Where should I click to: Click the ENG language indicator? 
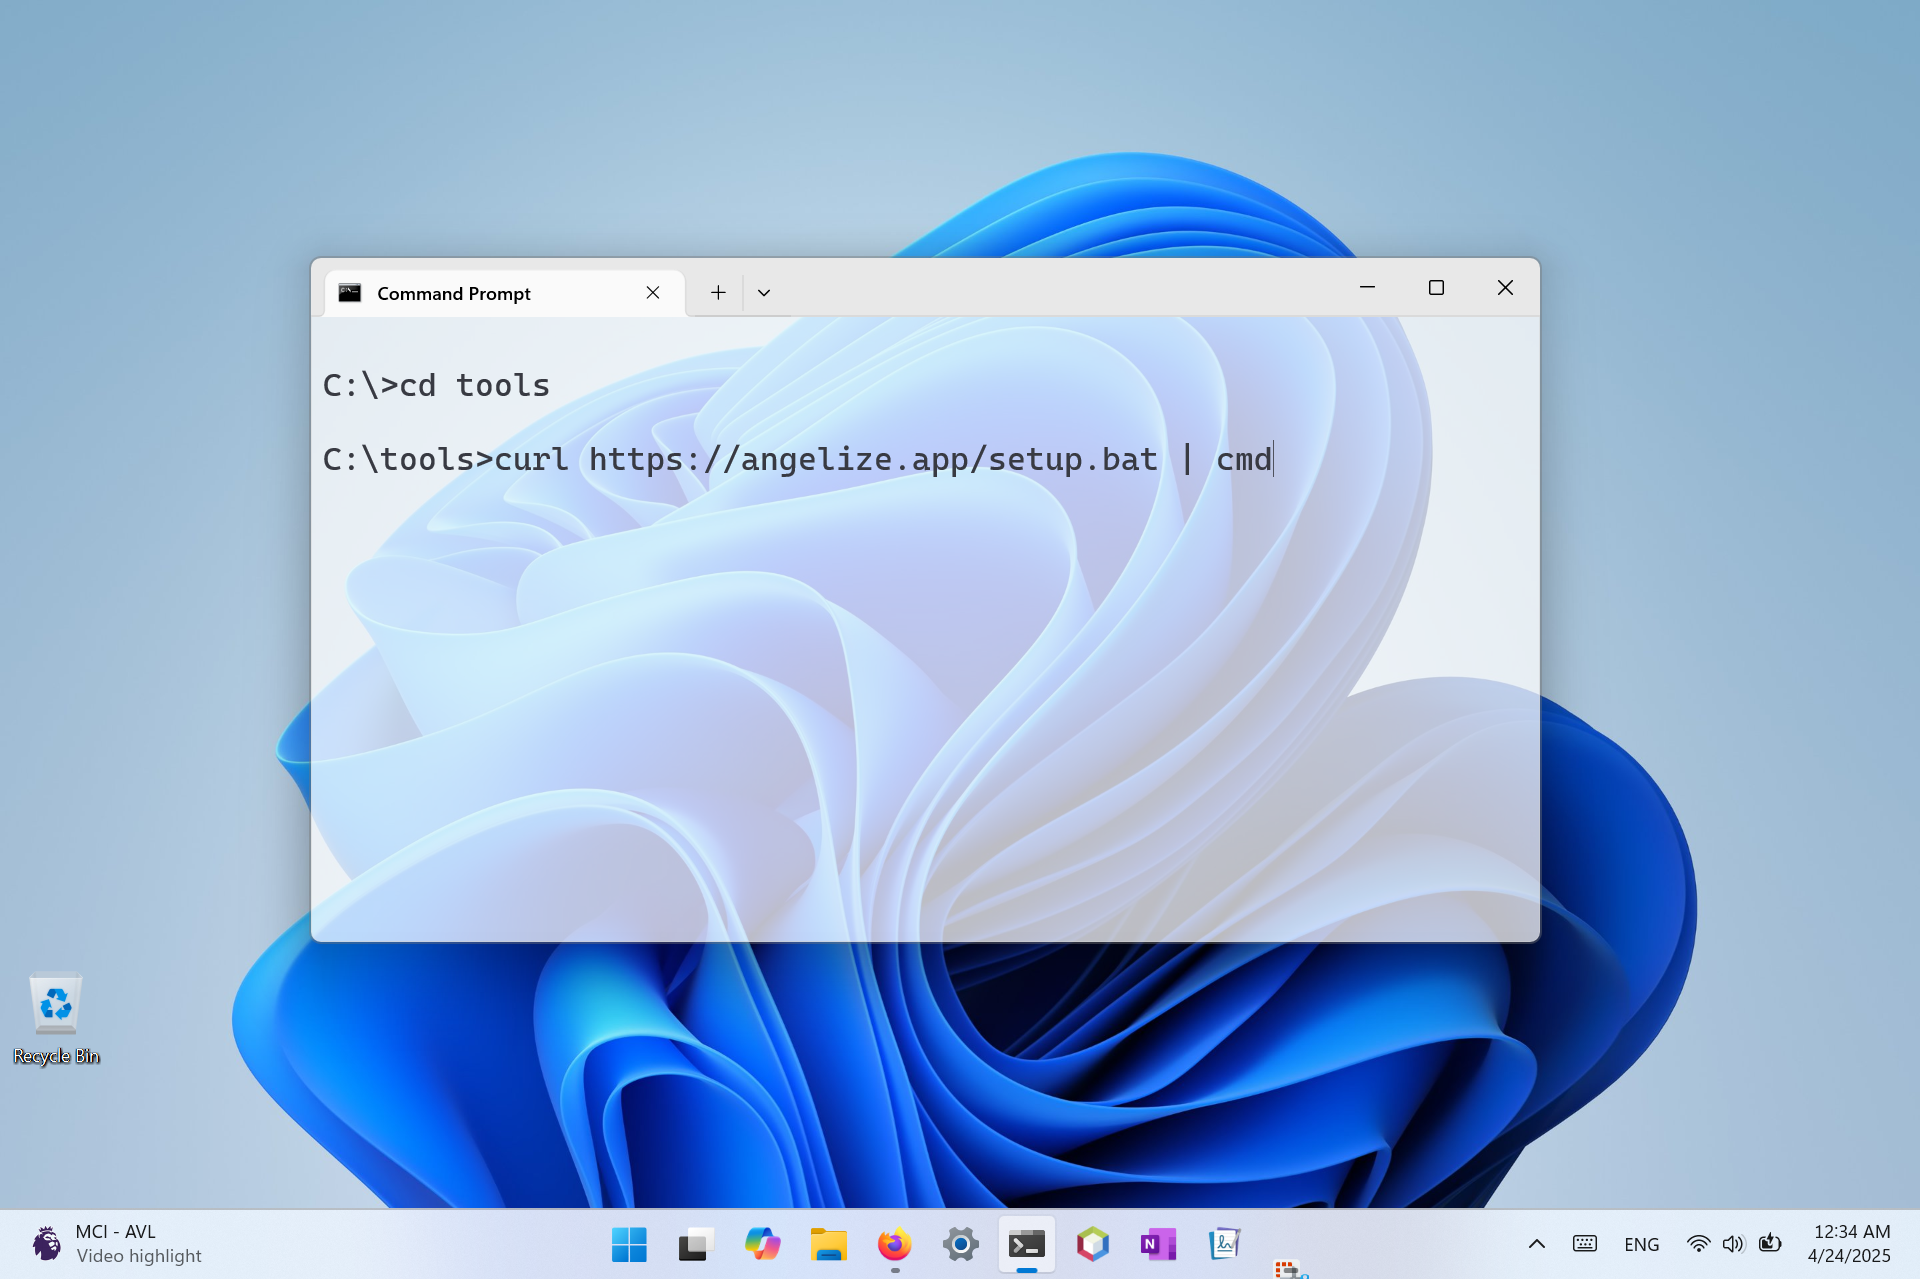[1641, 1244]
